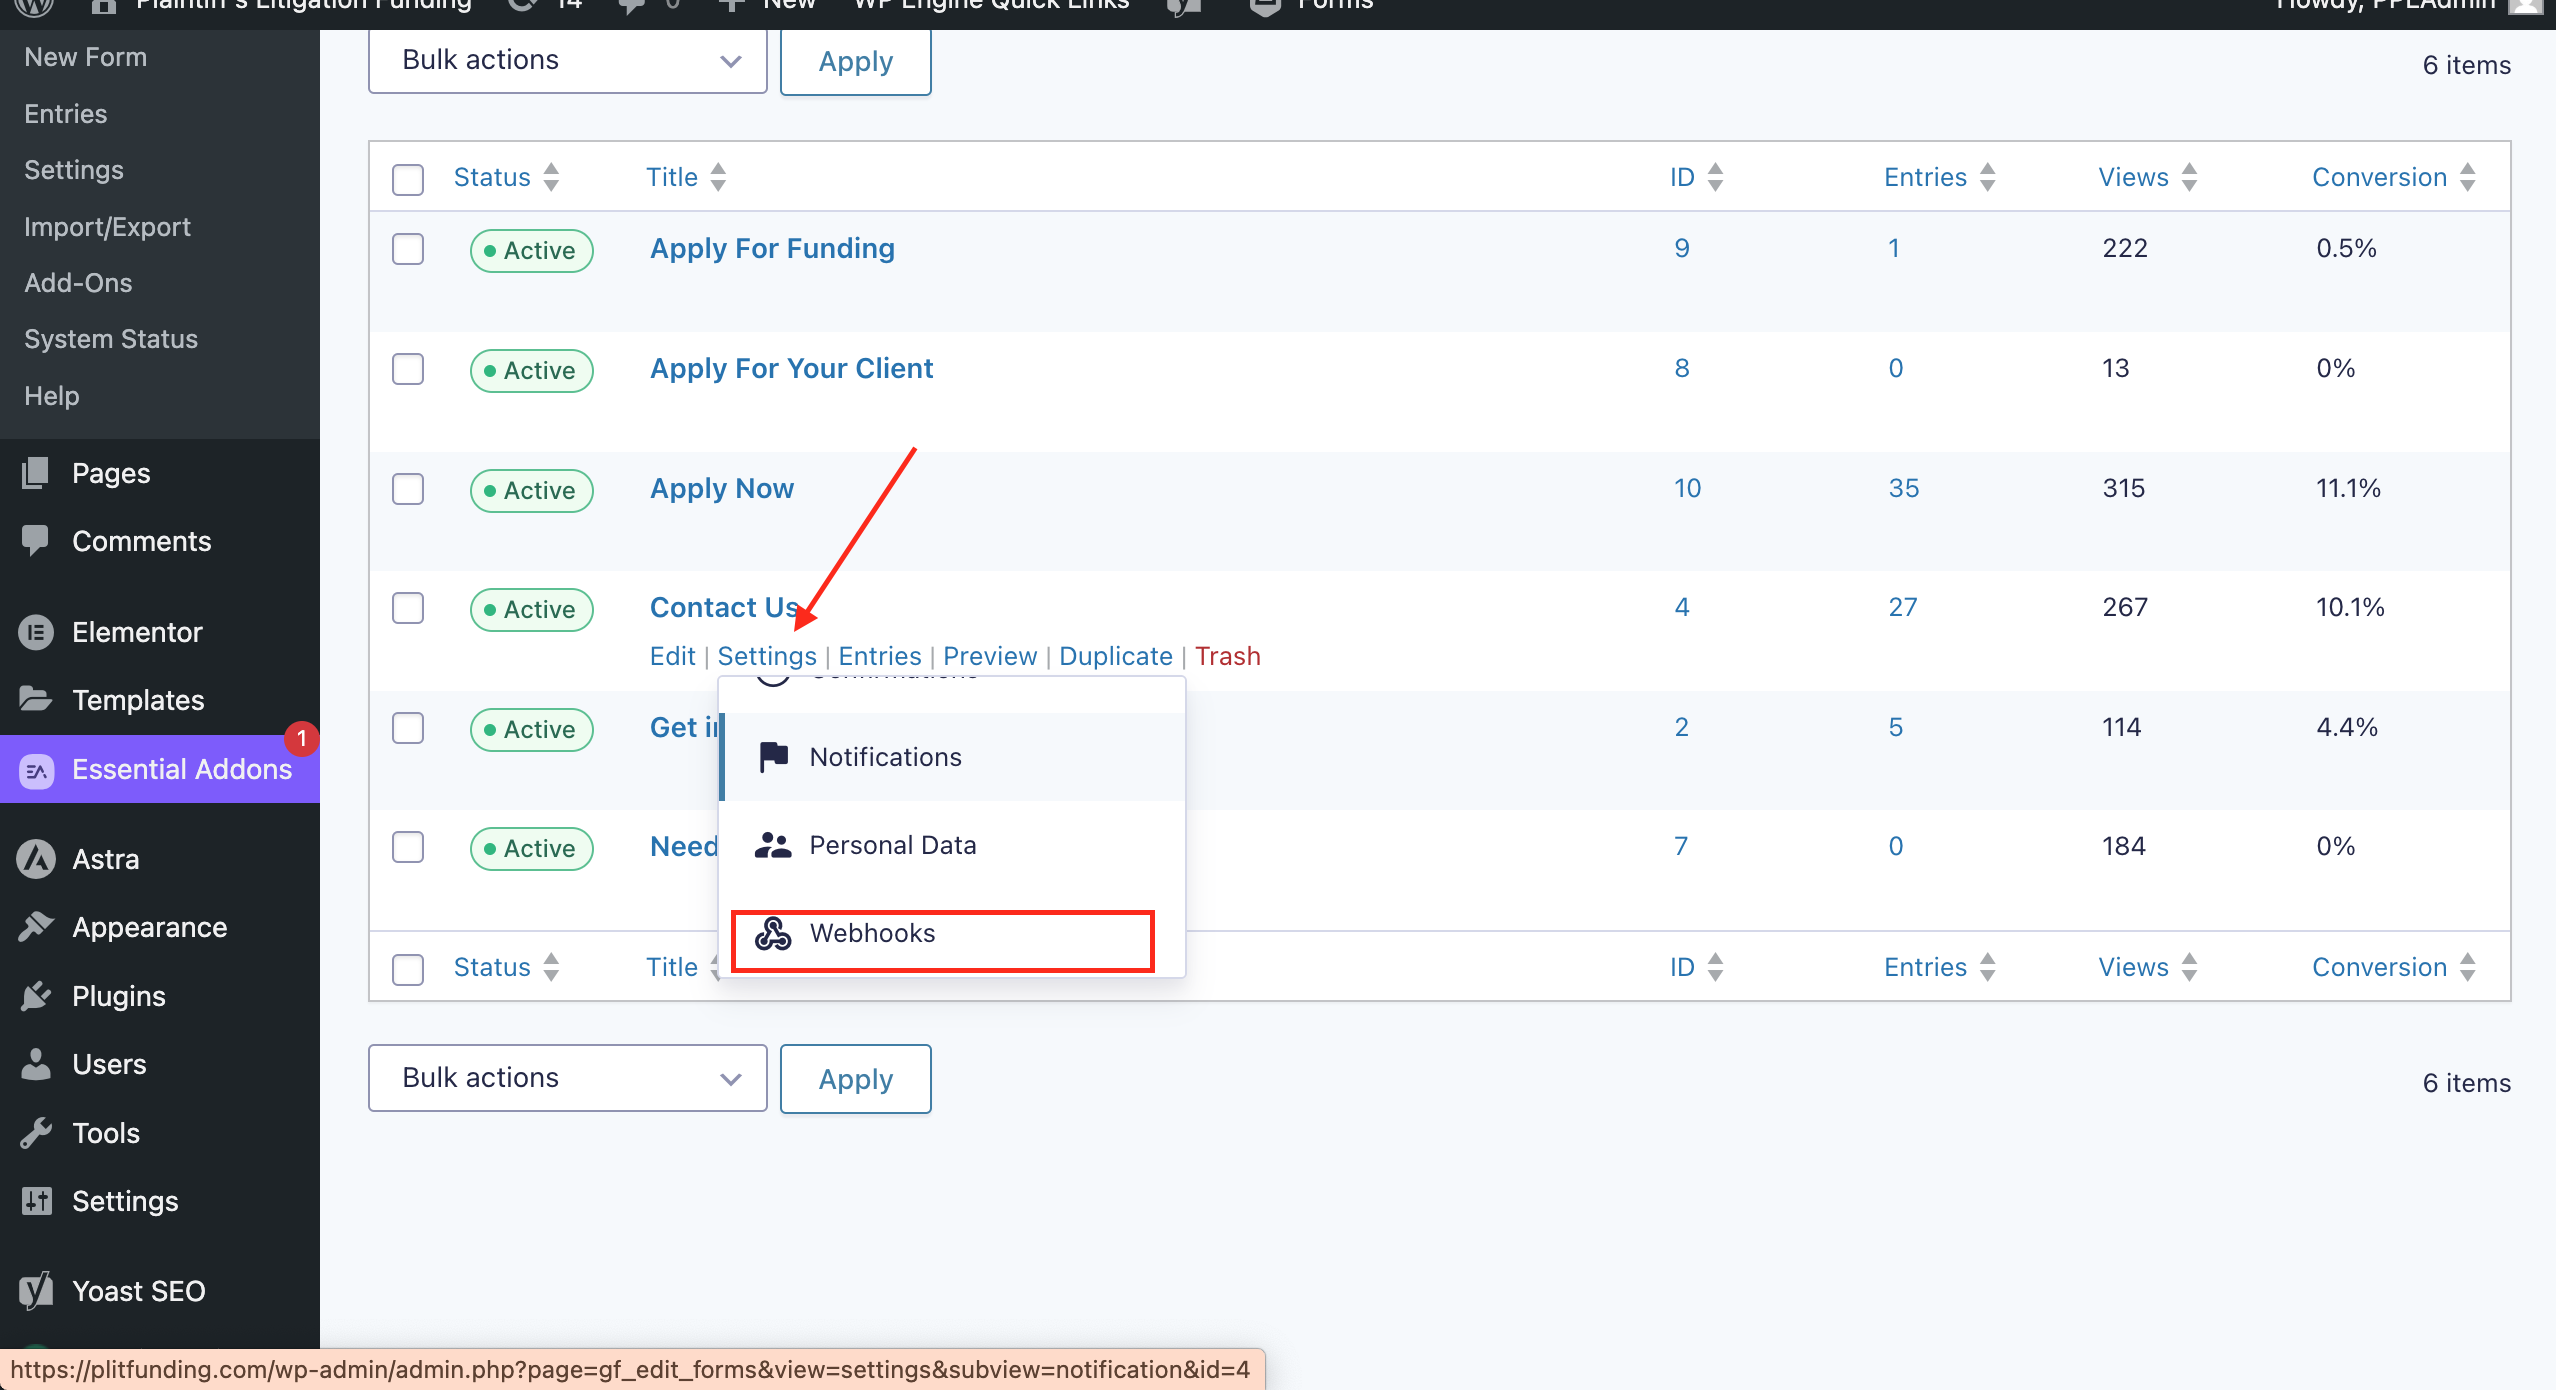Viewport: 2556px width, 1390px height.
Task: Click the Notifications flag icon
Action: point(774,757)
